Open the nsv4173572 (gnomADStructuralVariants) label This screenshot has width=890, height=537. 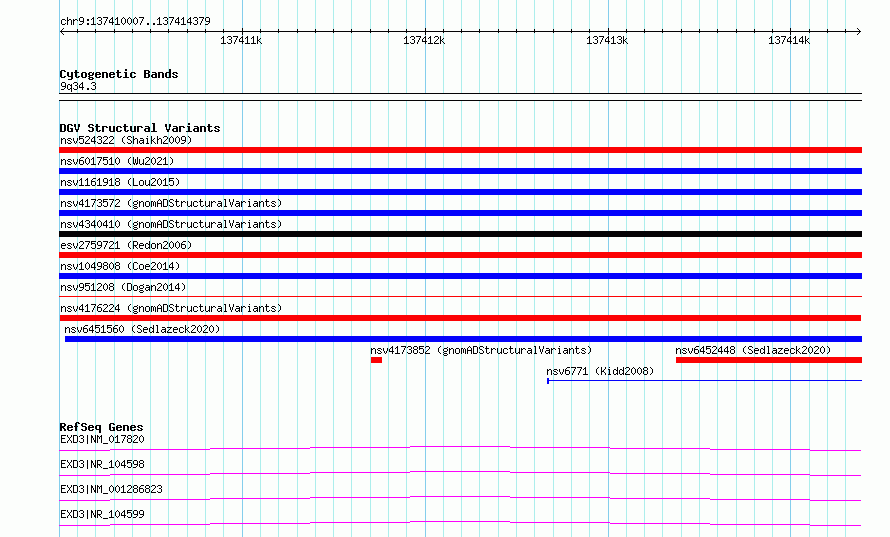(171, 203)
